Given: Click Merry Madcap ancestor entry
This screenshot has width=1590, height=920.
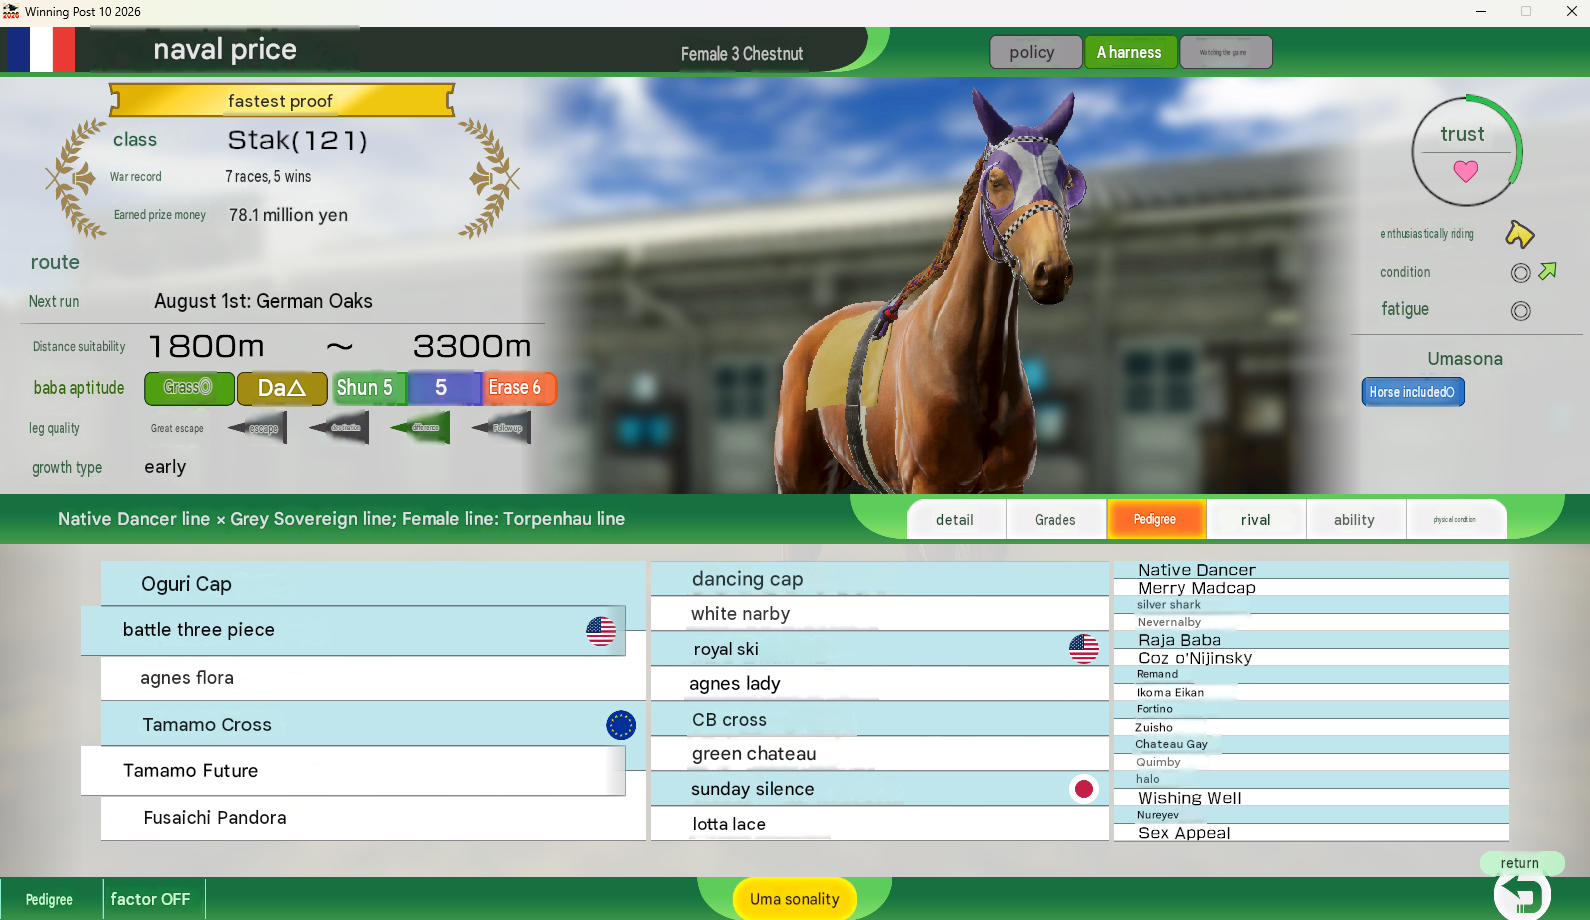Looking at the screenshot, I should (1311, 588).
